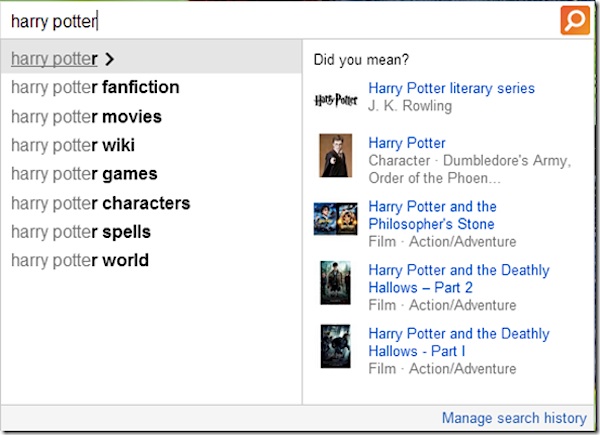Click into the search box containing harry potter
This screenshot has width=600, height=435.
coord(279,21)
